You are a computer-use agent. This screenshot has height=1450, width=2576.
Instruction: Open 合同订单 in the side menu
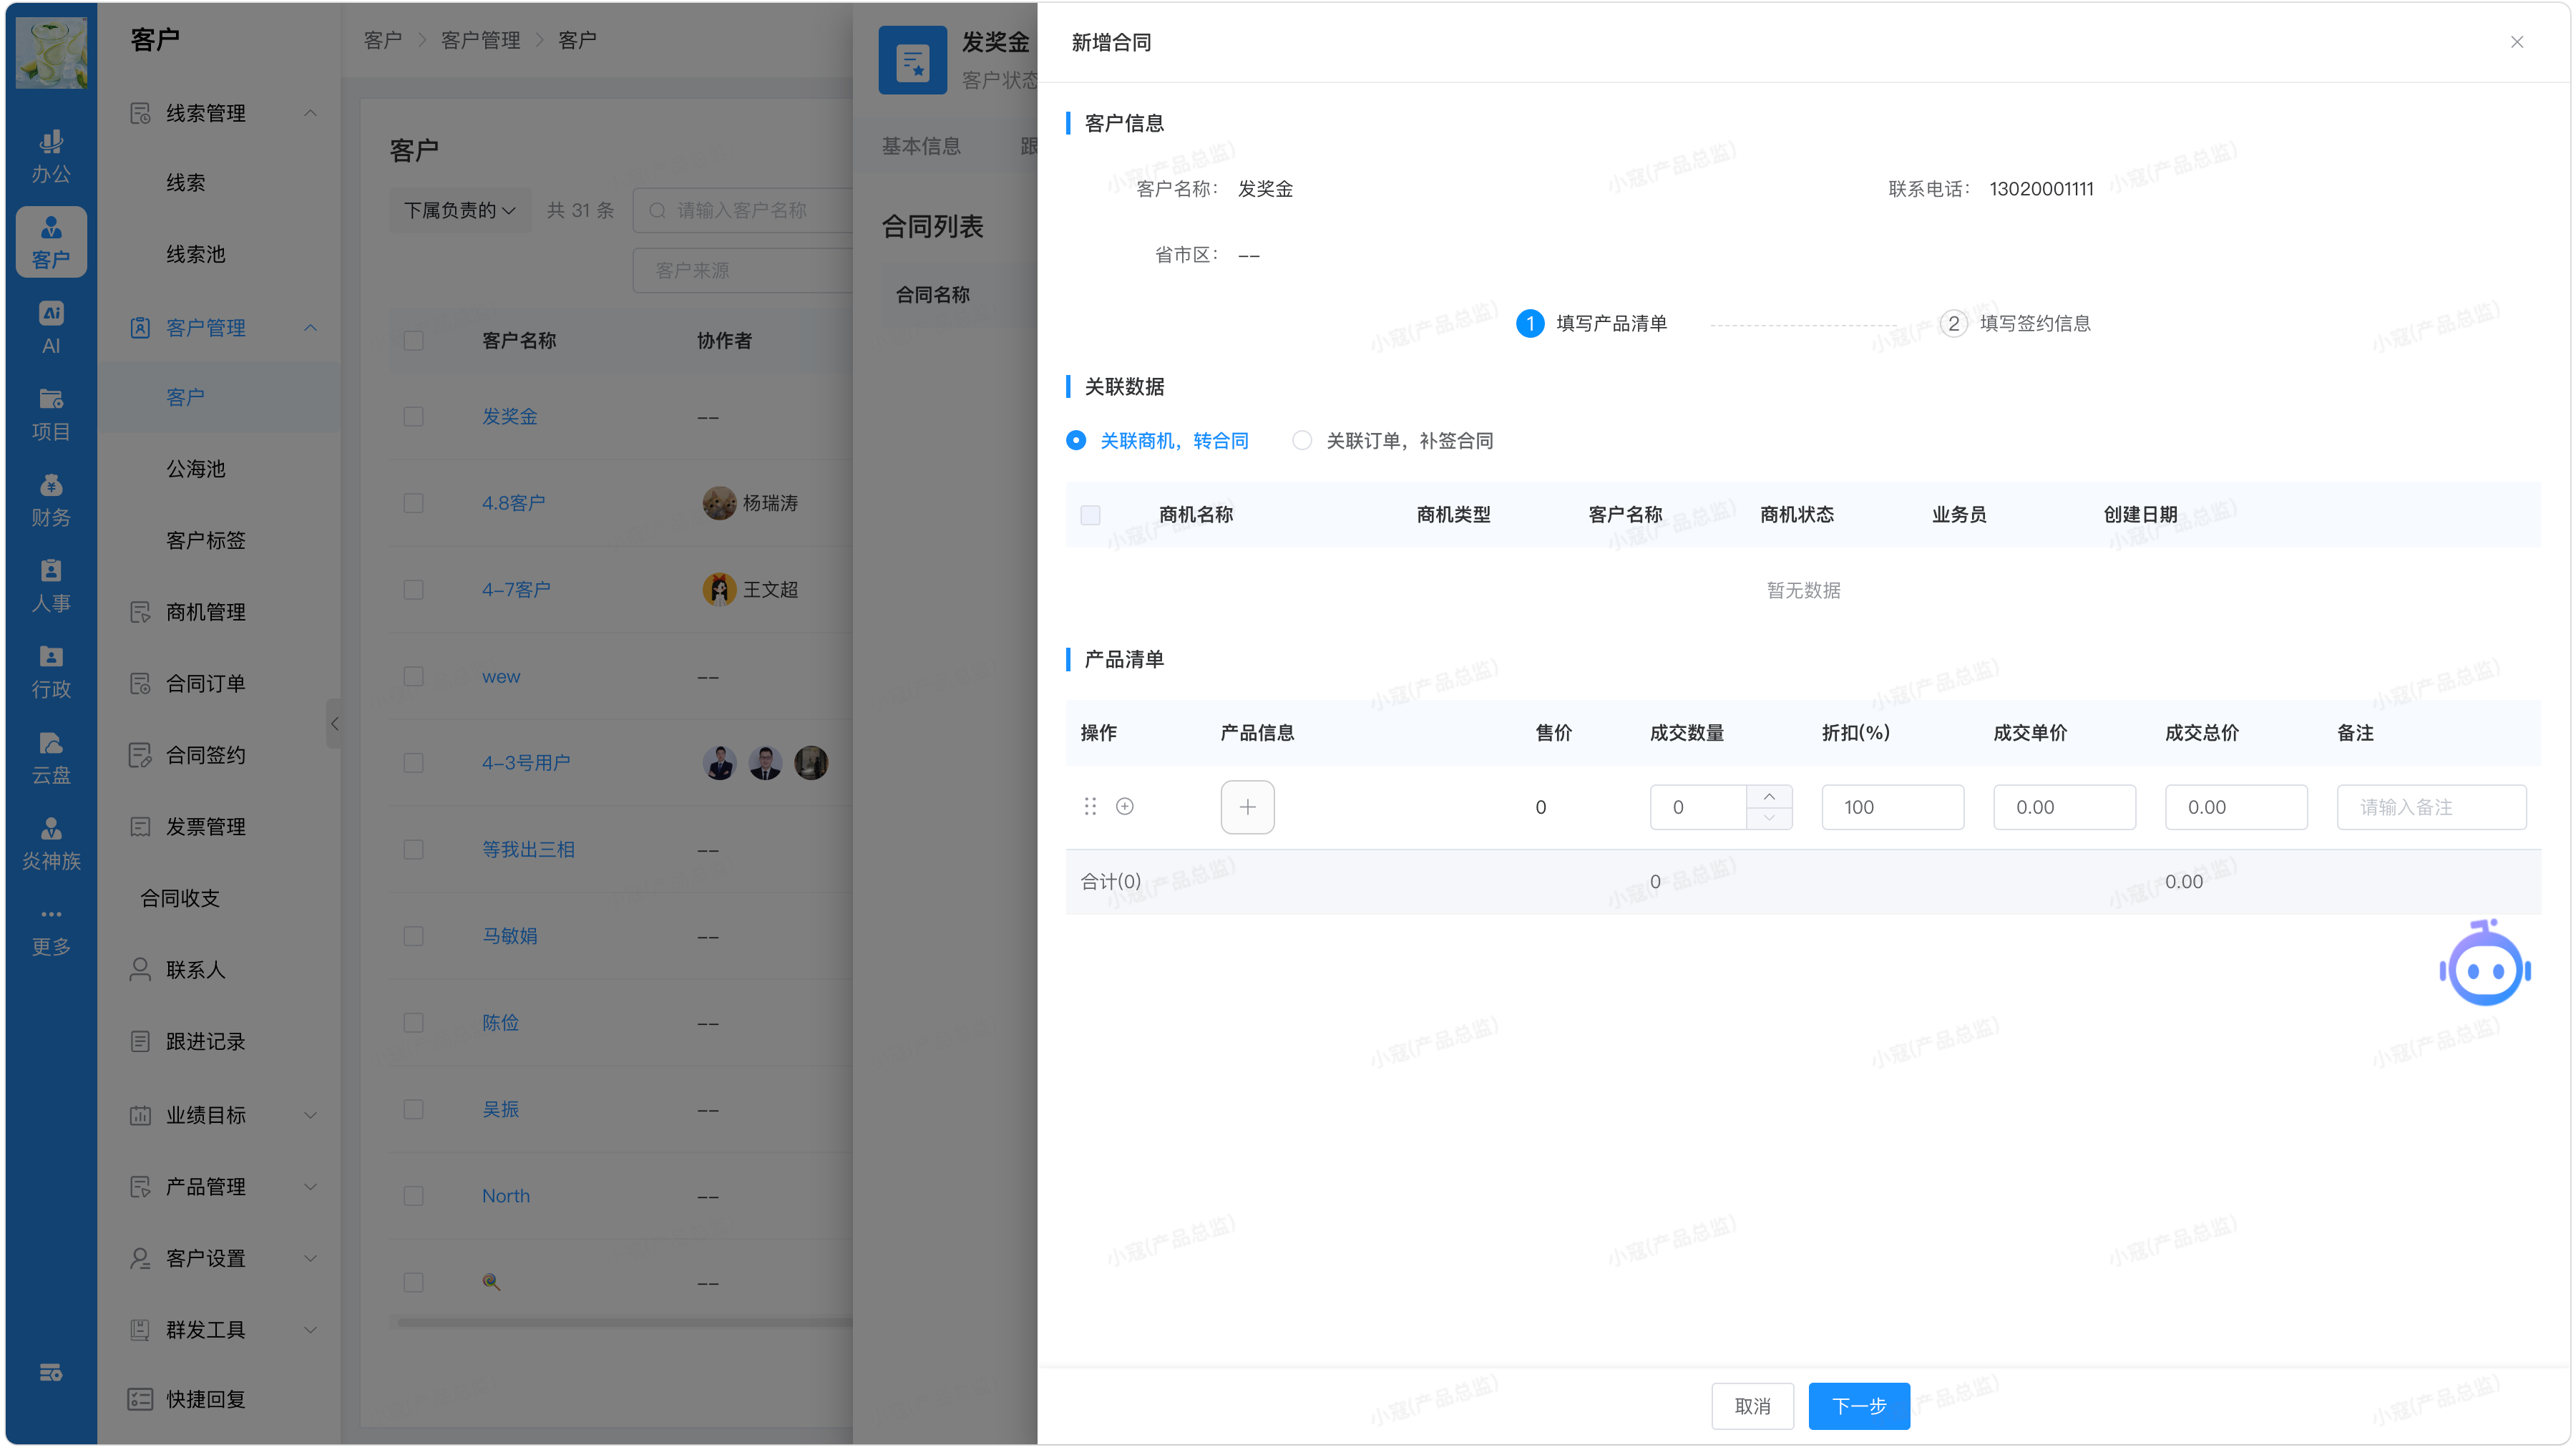205,683
